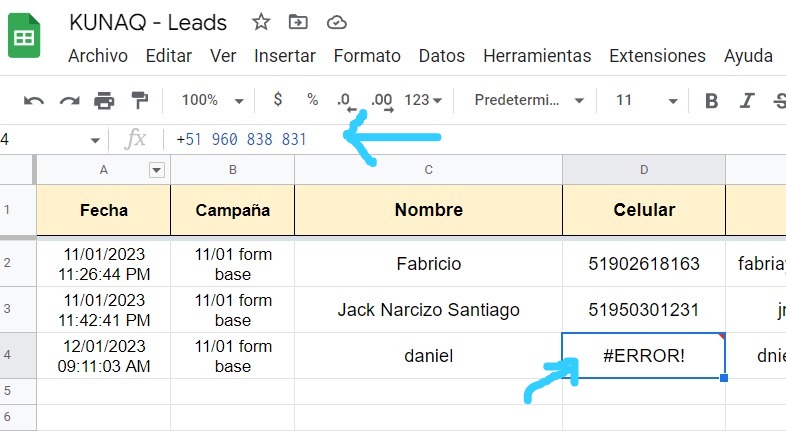Toggle italic formatting
The image size is (786, 431).
pyautogui.click(x=747, y=101)
